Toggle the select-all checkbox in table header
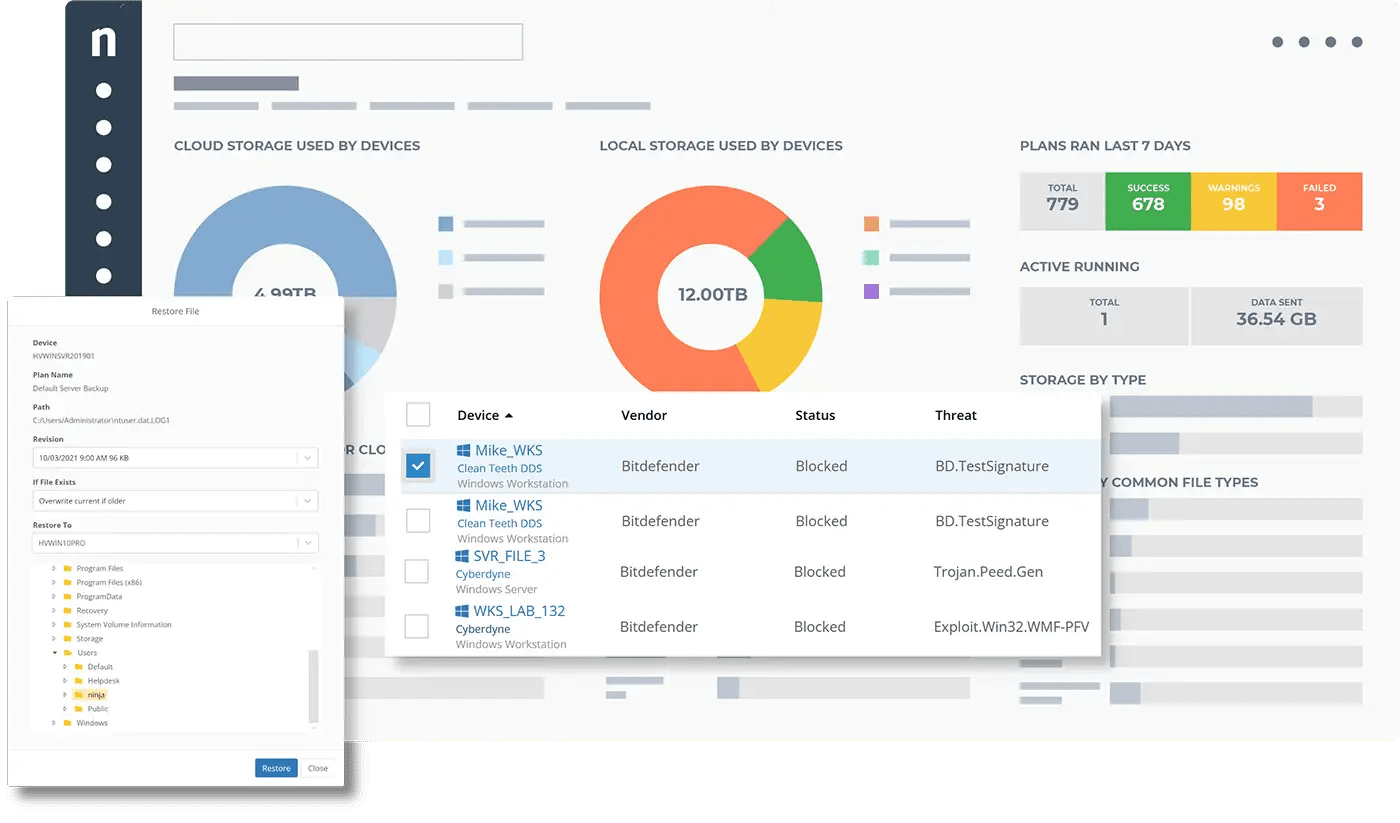The image size is (1400, 823). point(418,414)
